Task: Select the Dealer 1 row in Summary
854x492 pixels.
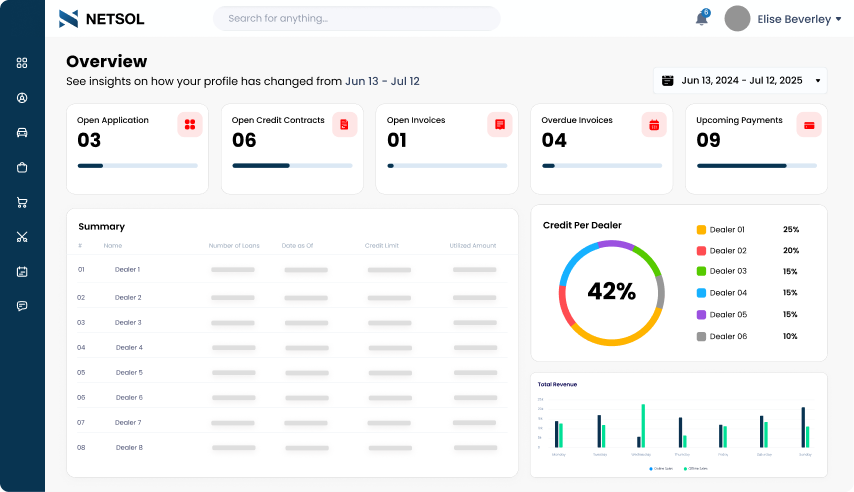Action: [290, 270]
